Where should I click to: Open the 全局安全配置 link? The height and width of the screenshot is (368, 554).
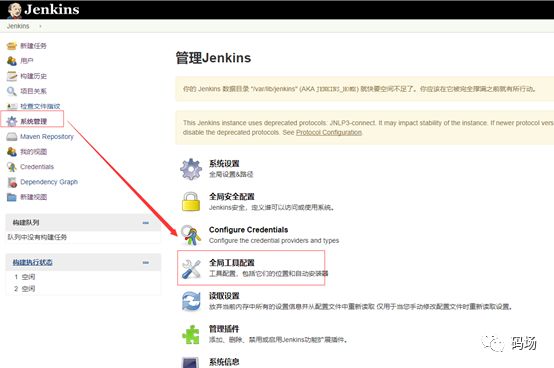coord(231,197)
